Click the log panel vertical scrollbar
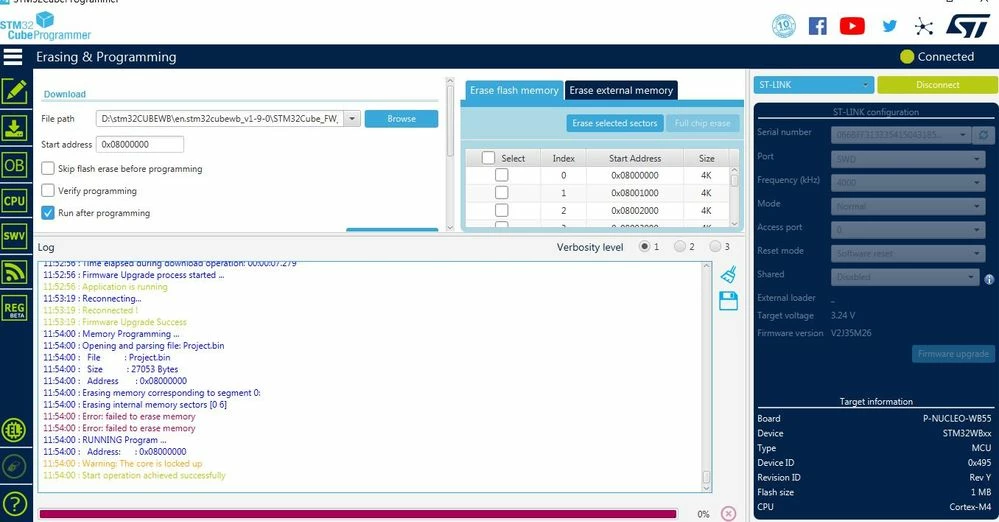The width and height of the screenshot is (999, 522). (x=707, y=377)
